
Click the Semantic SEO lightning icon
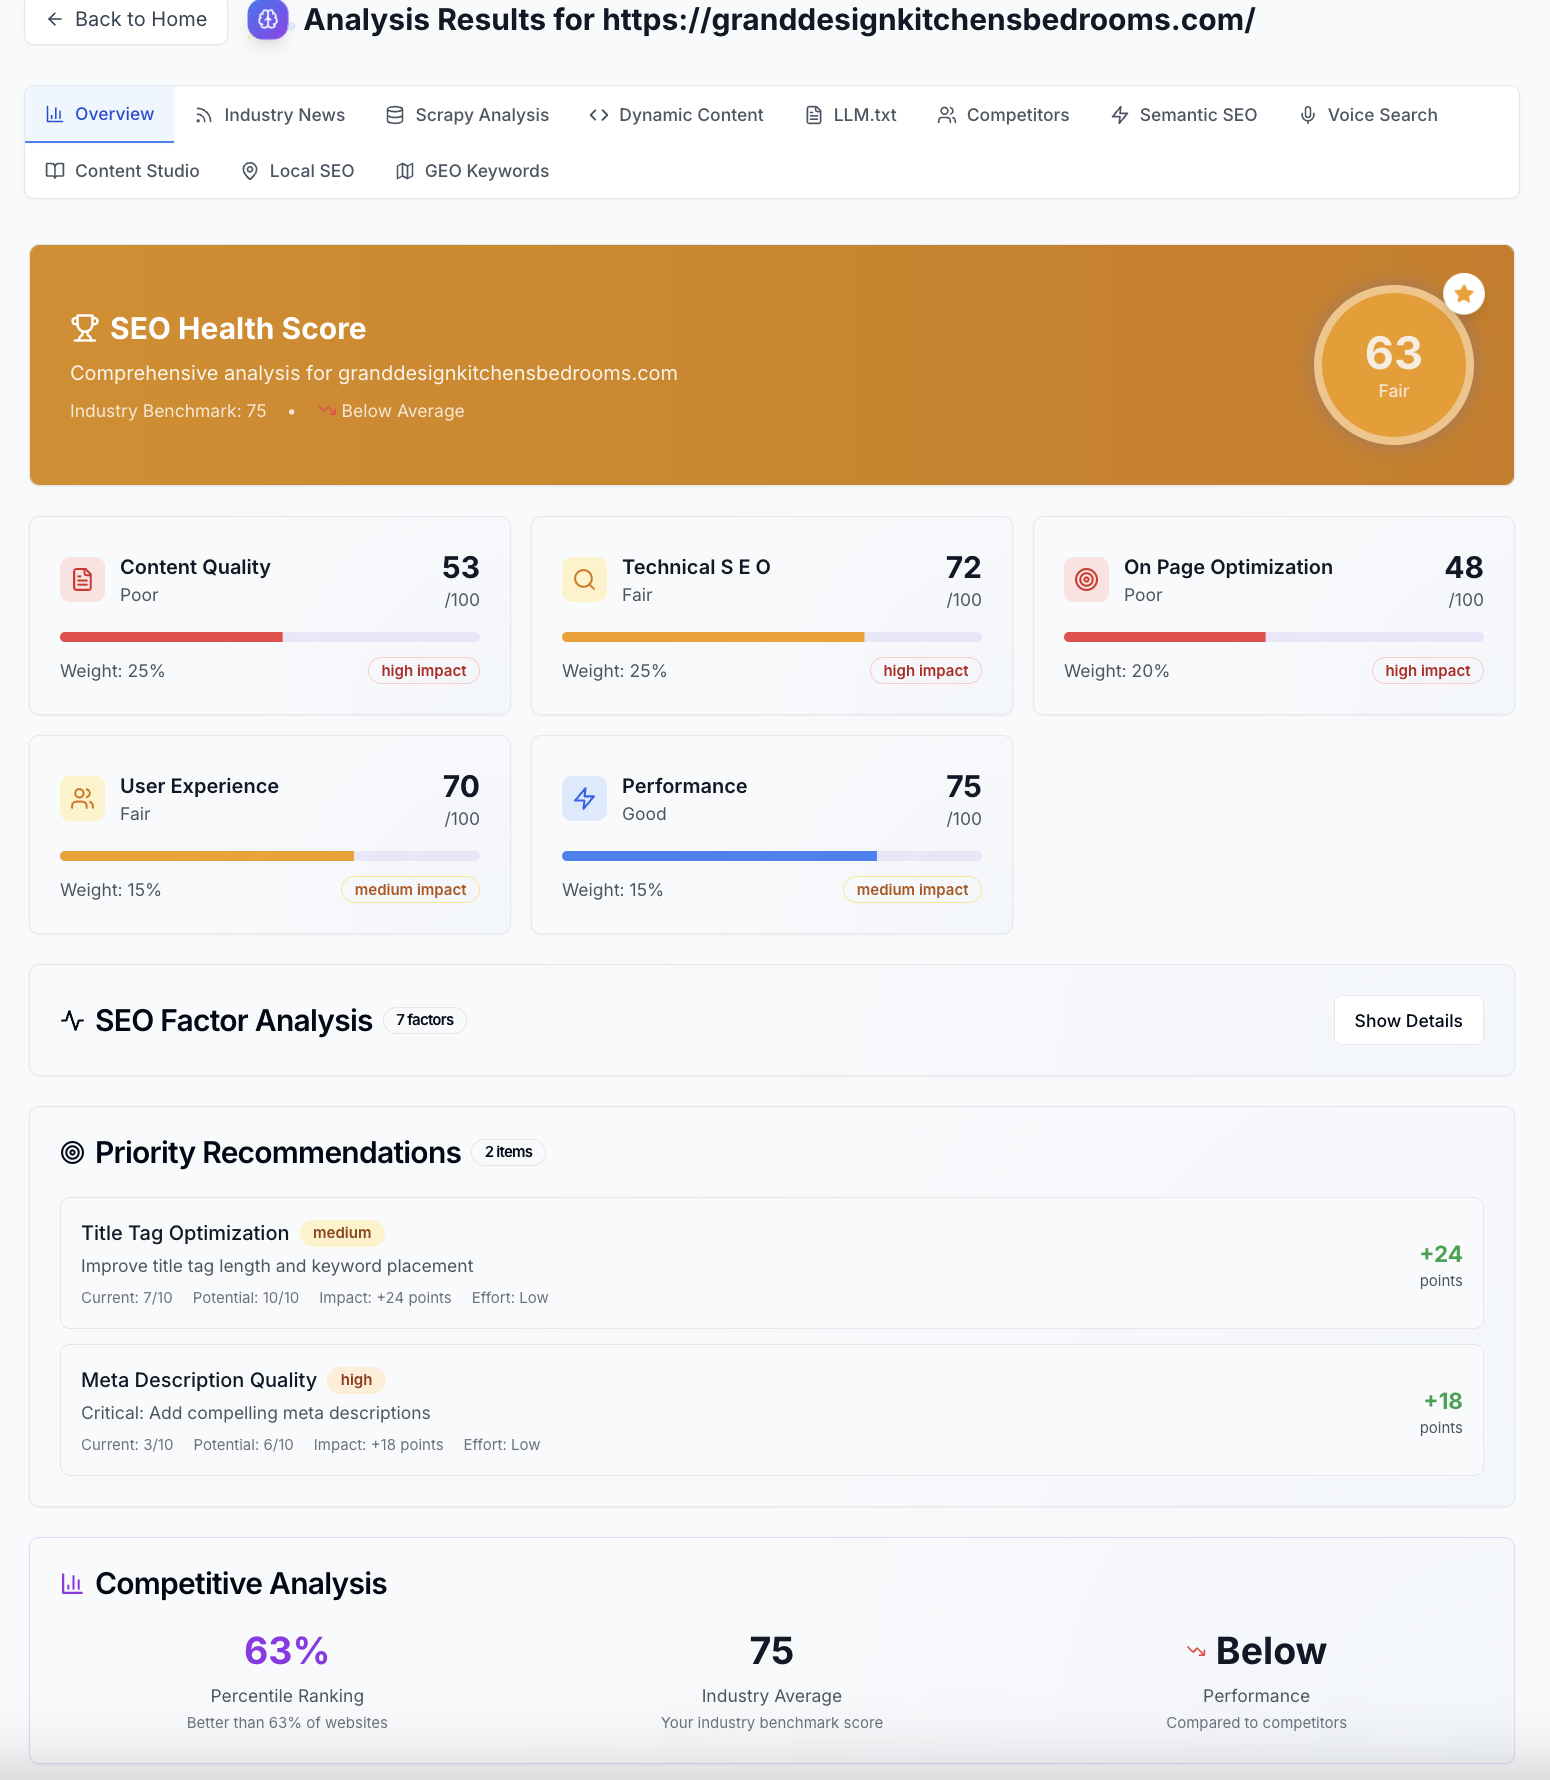pyautogui.click(x=1120, y=115)
